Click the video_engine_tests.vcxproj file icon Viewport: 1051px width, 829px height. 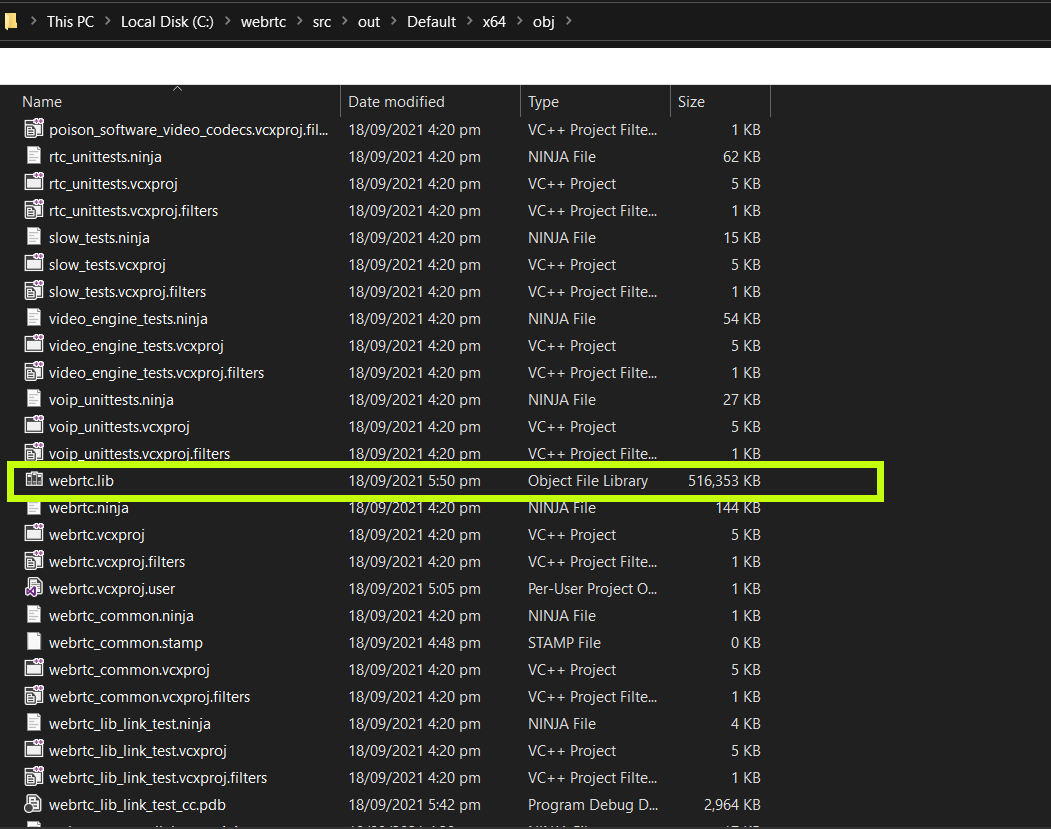(x=34, y=344)
